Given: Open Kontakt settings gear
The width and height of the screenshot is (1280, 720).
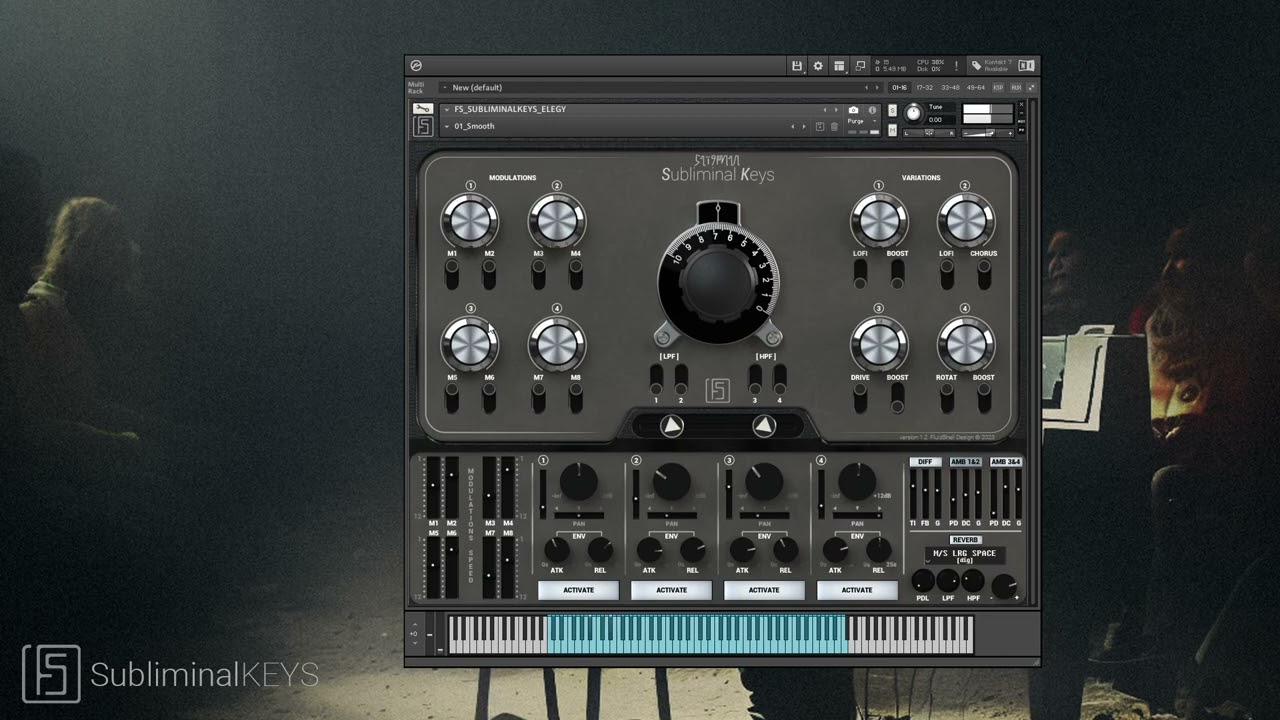Looking at the screenshot, I should 818,66.
